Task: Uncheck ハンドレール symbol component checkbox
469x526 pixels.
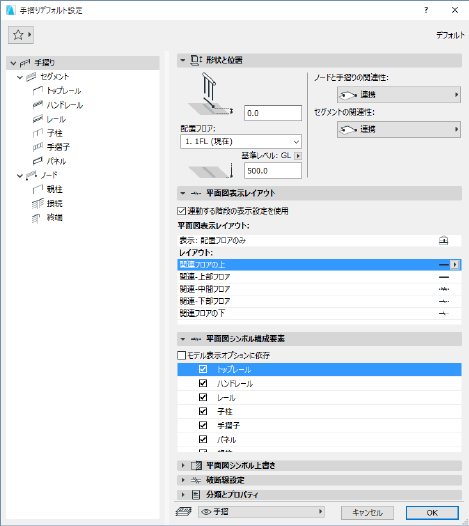Action: tap(203, 383)
